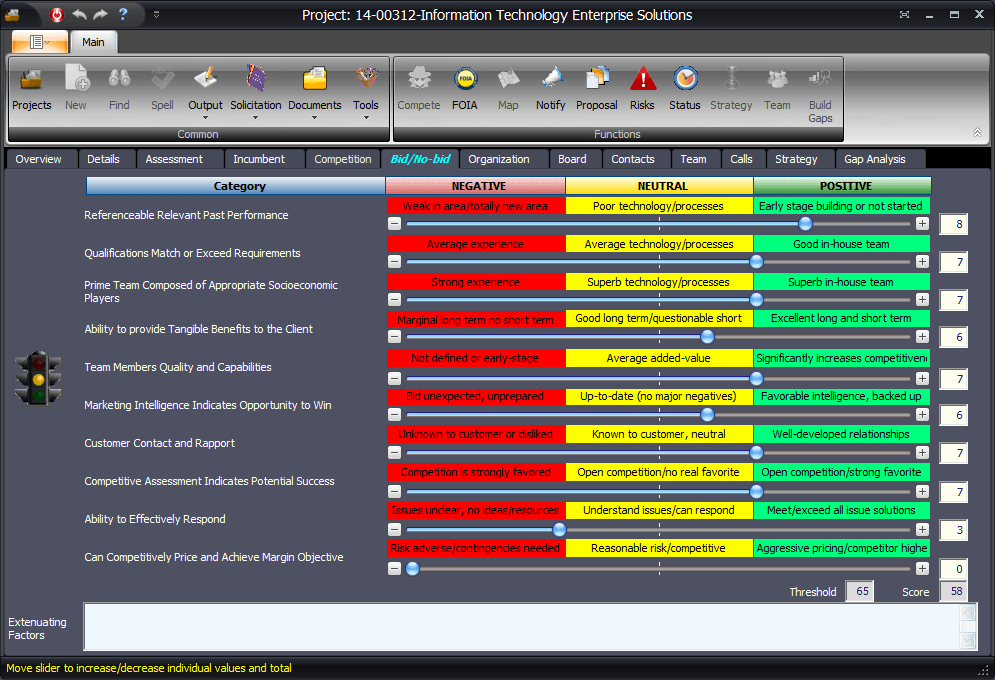
Task: Switch to the Gap Analysis tab
Action: point(874,159)
